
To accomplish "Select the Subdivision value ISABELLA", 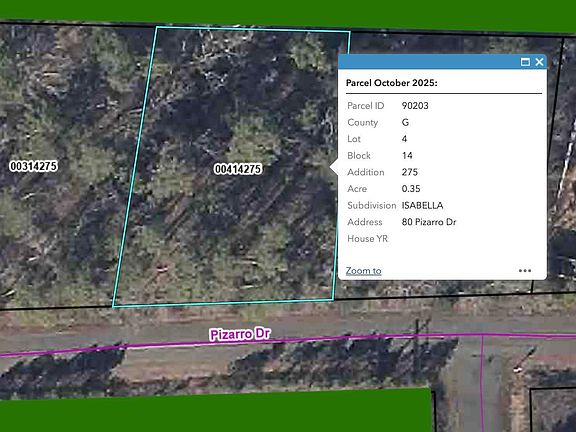I will click(x=422, y=205).
